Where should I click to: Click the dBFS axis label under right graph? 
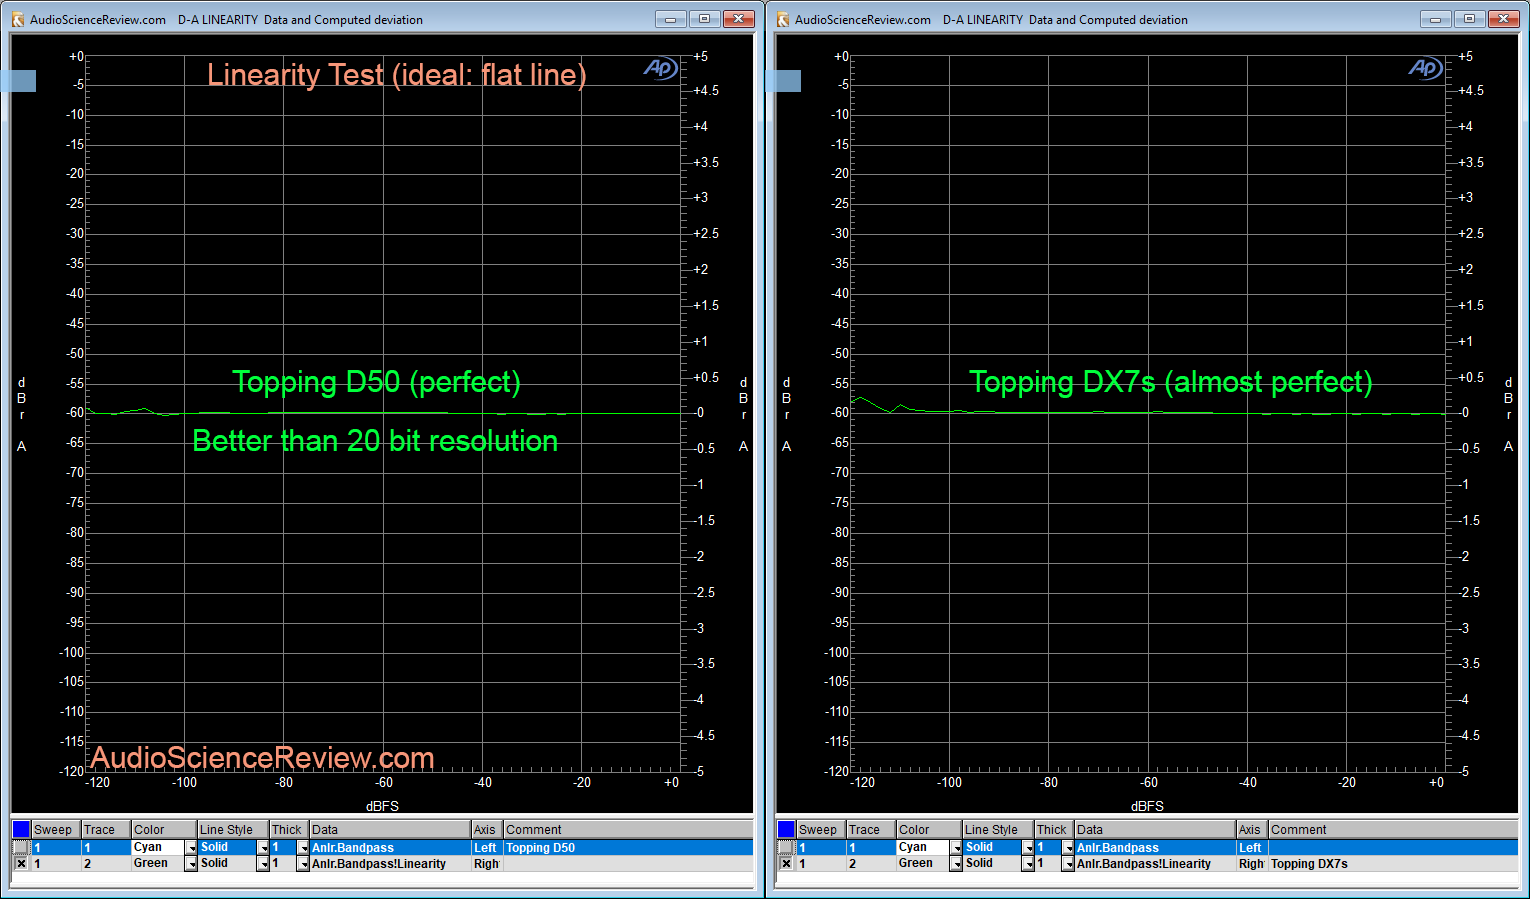coord(1147,806)
